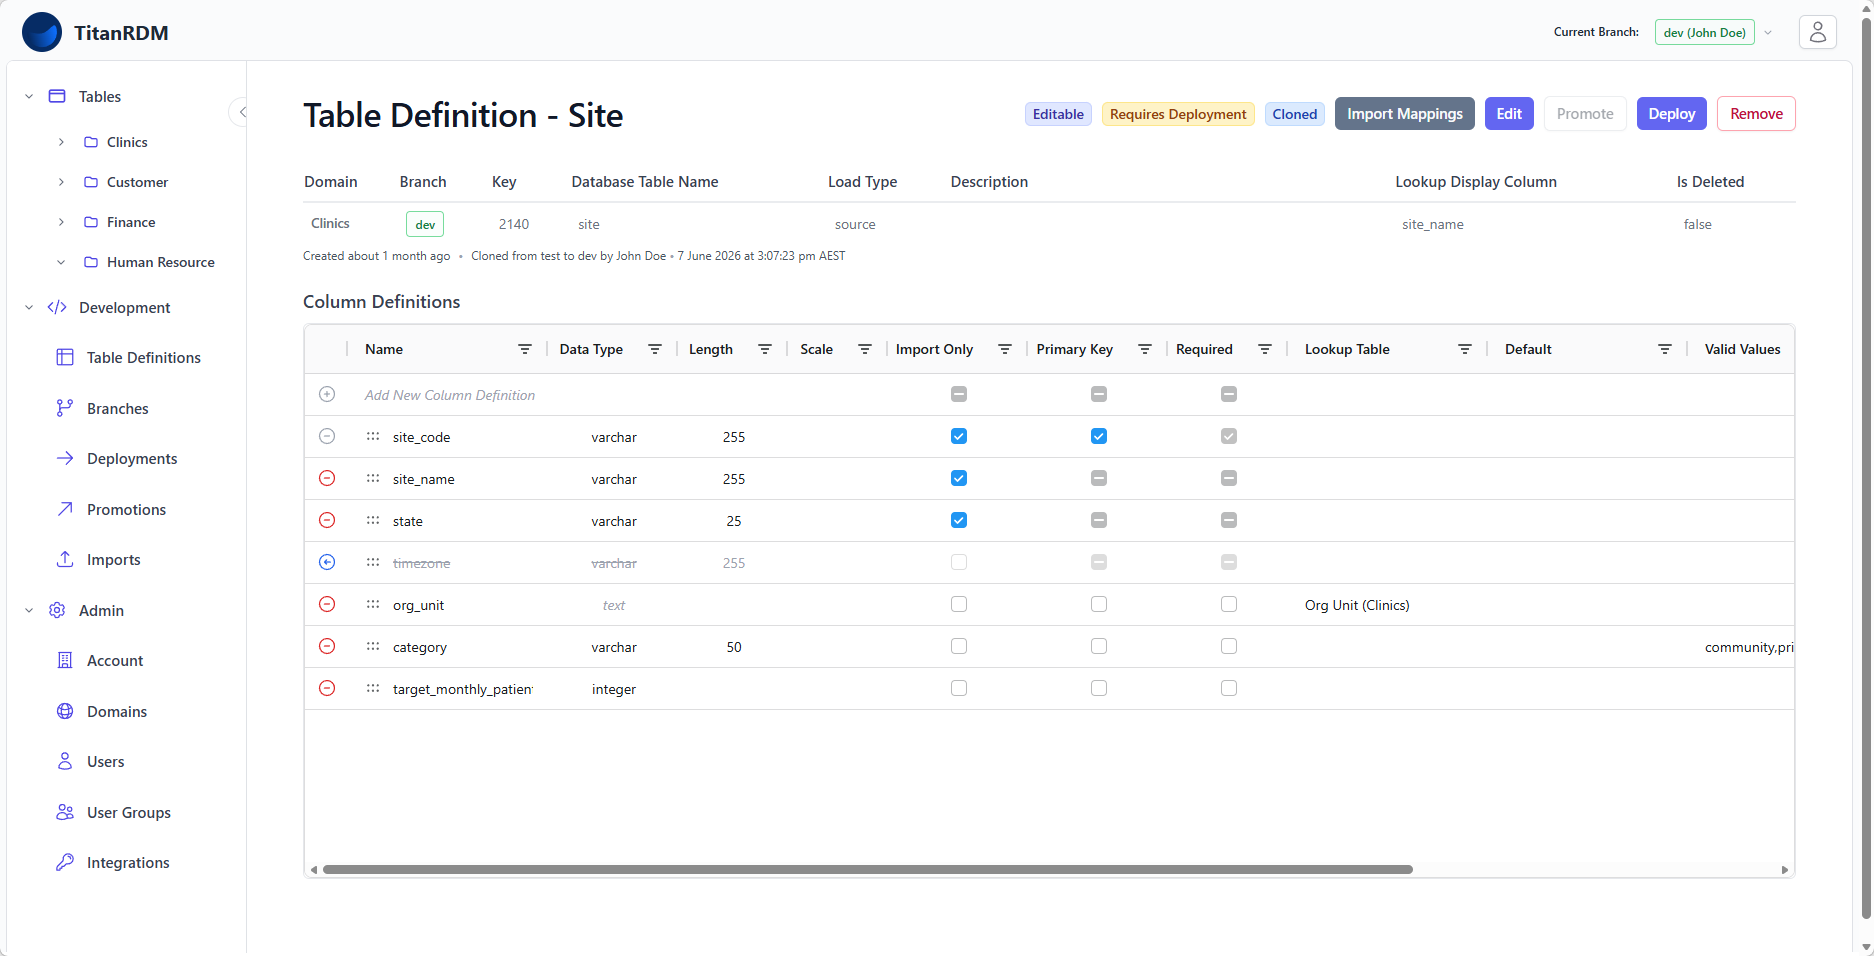
Task: Expand the Finance folder
Action: [61, 222]
